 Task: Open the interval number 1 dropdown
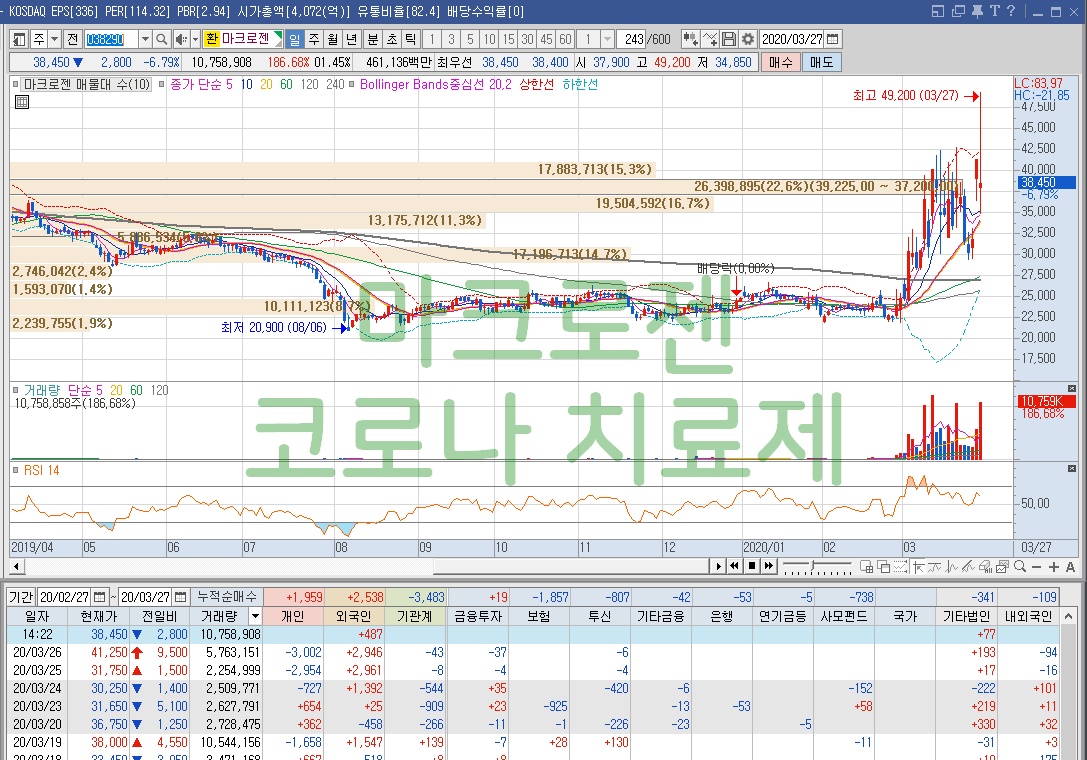tap(608, 40)
